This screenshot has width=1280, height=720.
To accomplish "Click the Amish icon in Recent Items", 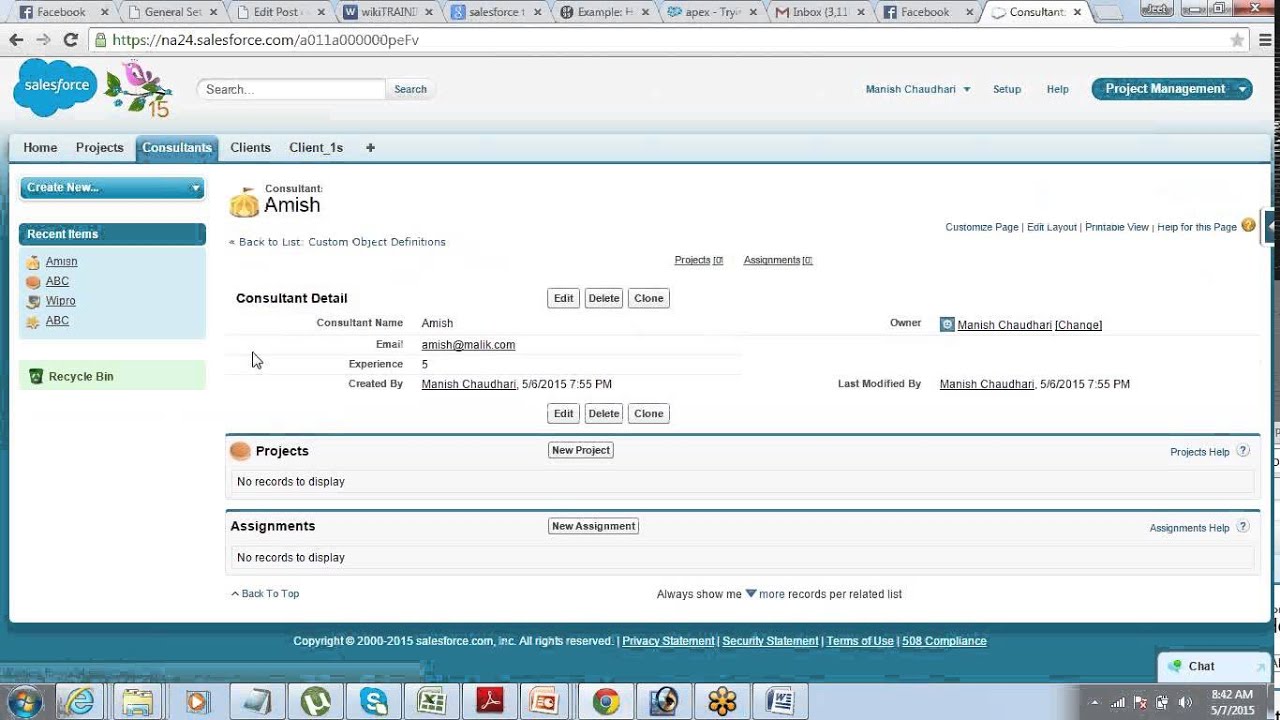I will [x=33, y=262].
